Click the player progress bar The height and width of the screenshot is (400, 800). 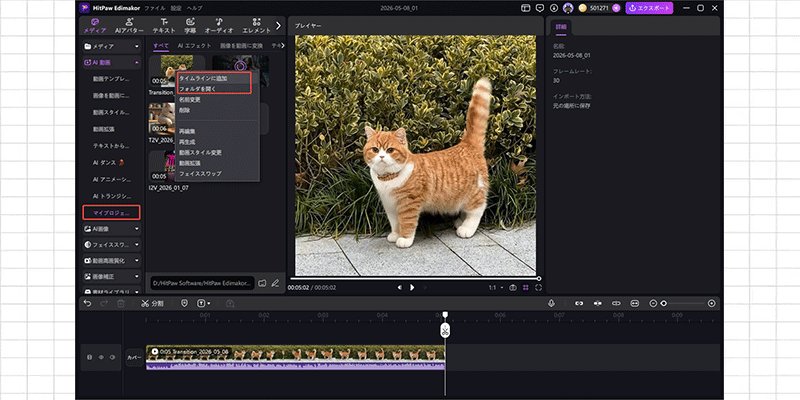coord(414,279)
